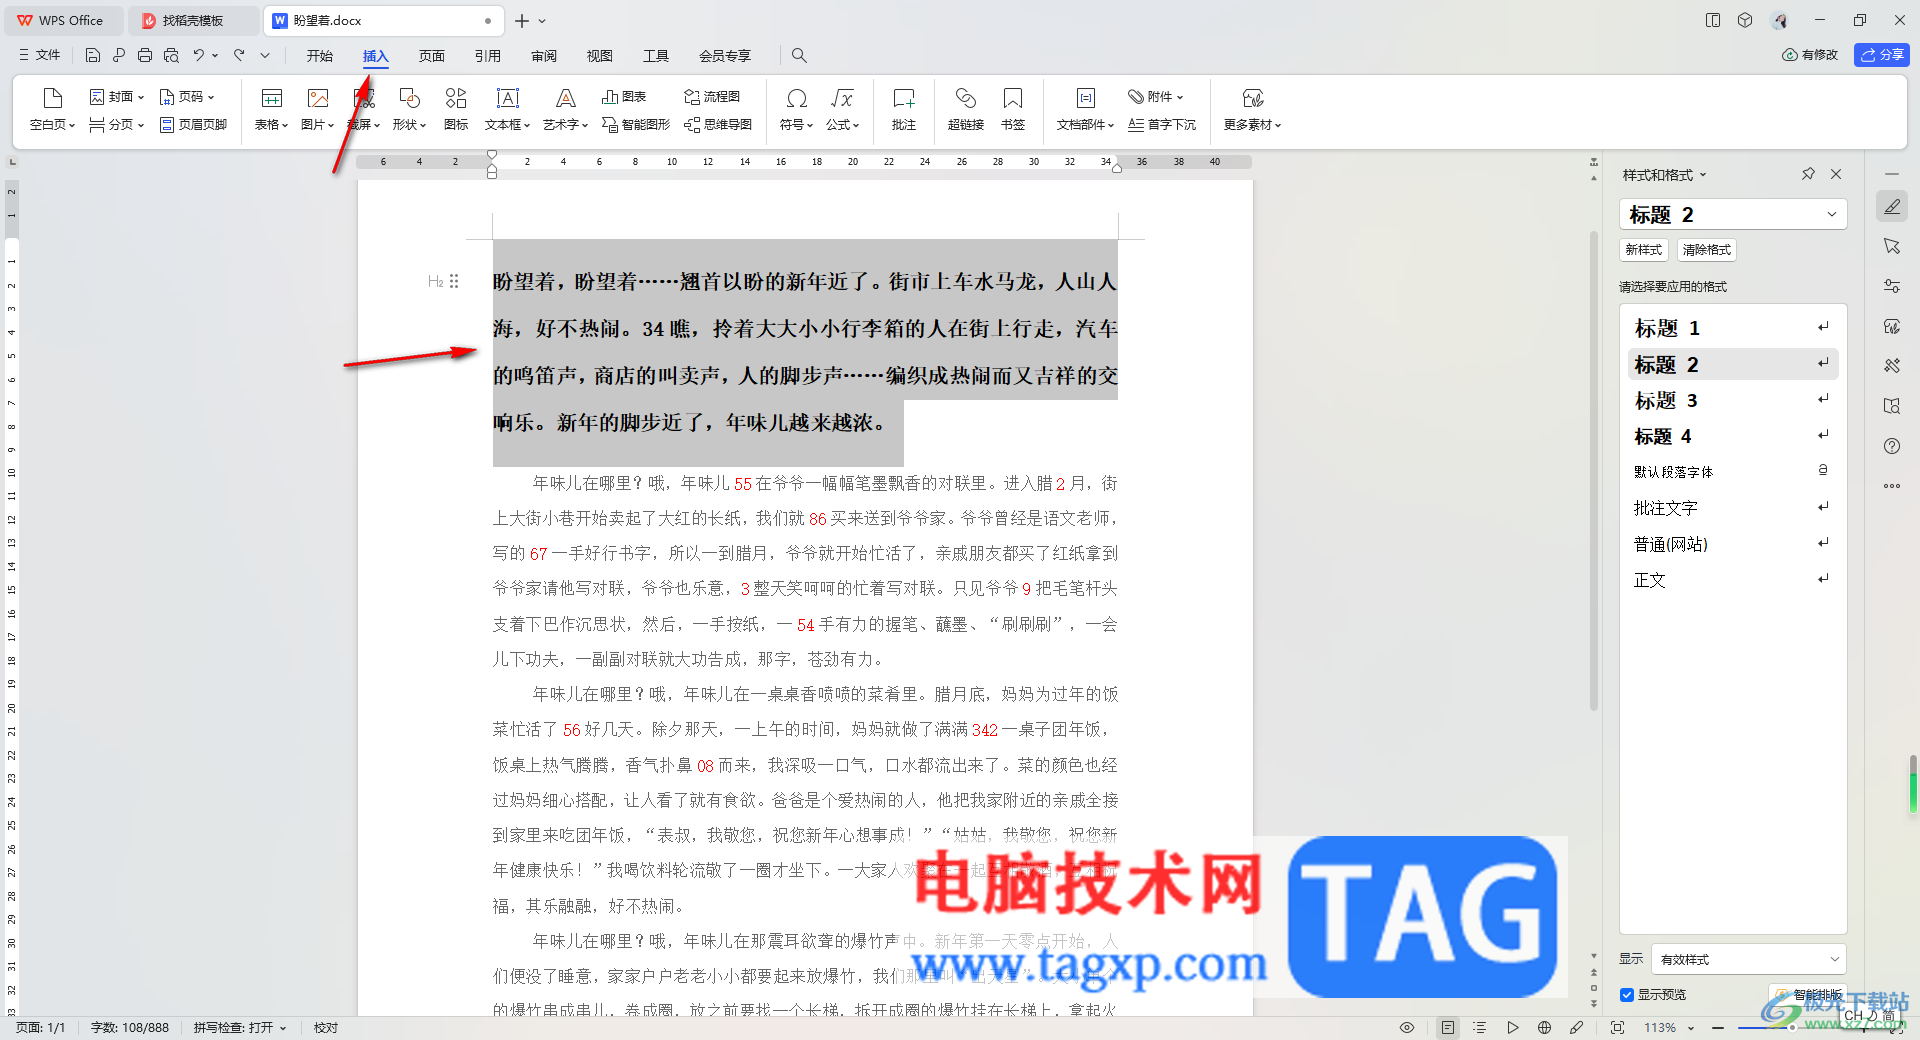Open the 113% zoom level dropdown

click(x=1670, y=1028)
